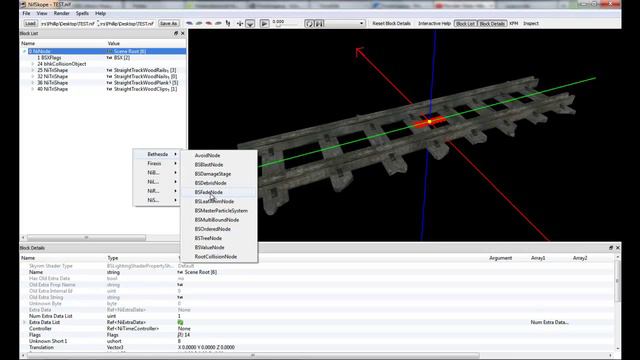Expand the 40 NiTriShape row
Image resolution: width=640 pixels, height=360 pixels.
[x=33, y=89]
